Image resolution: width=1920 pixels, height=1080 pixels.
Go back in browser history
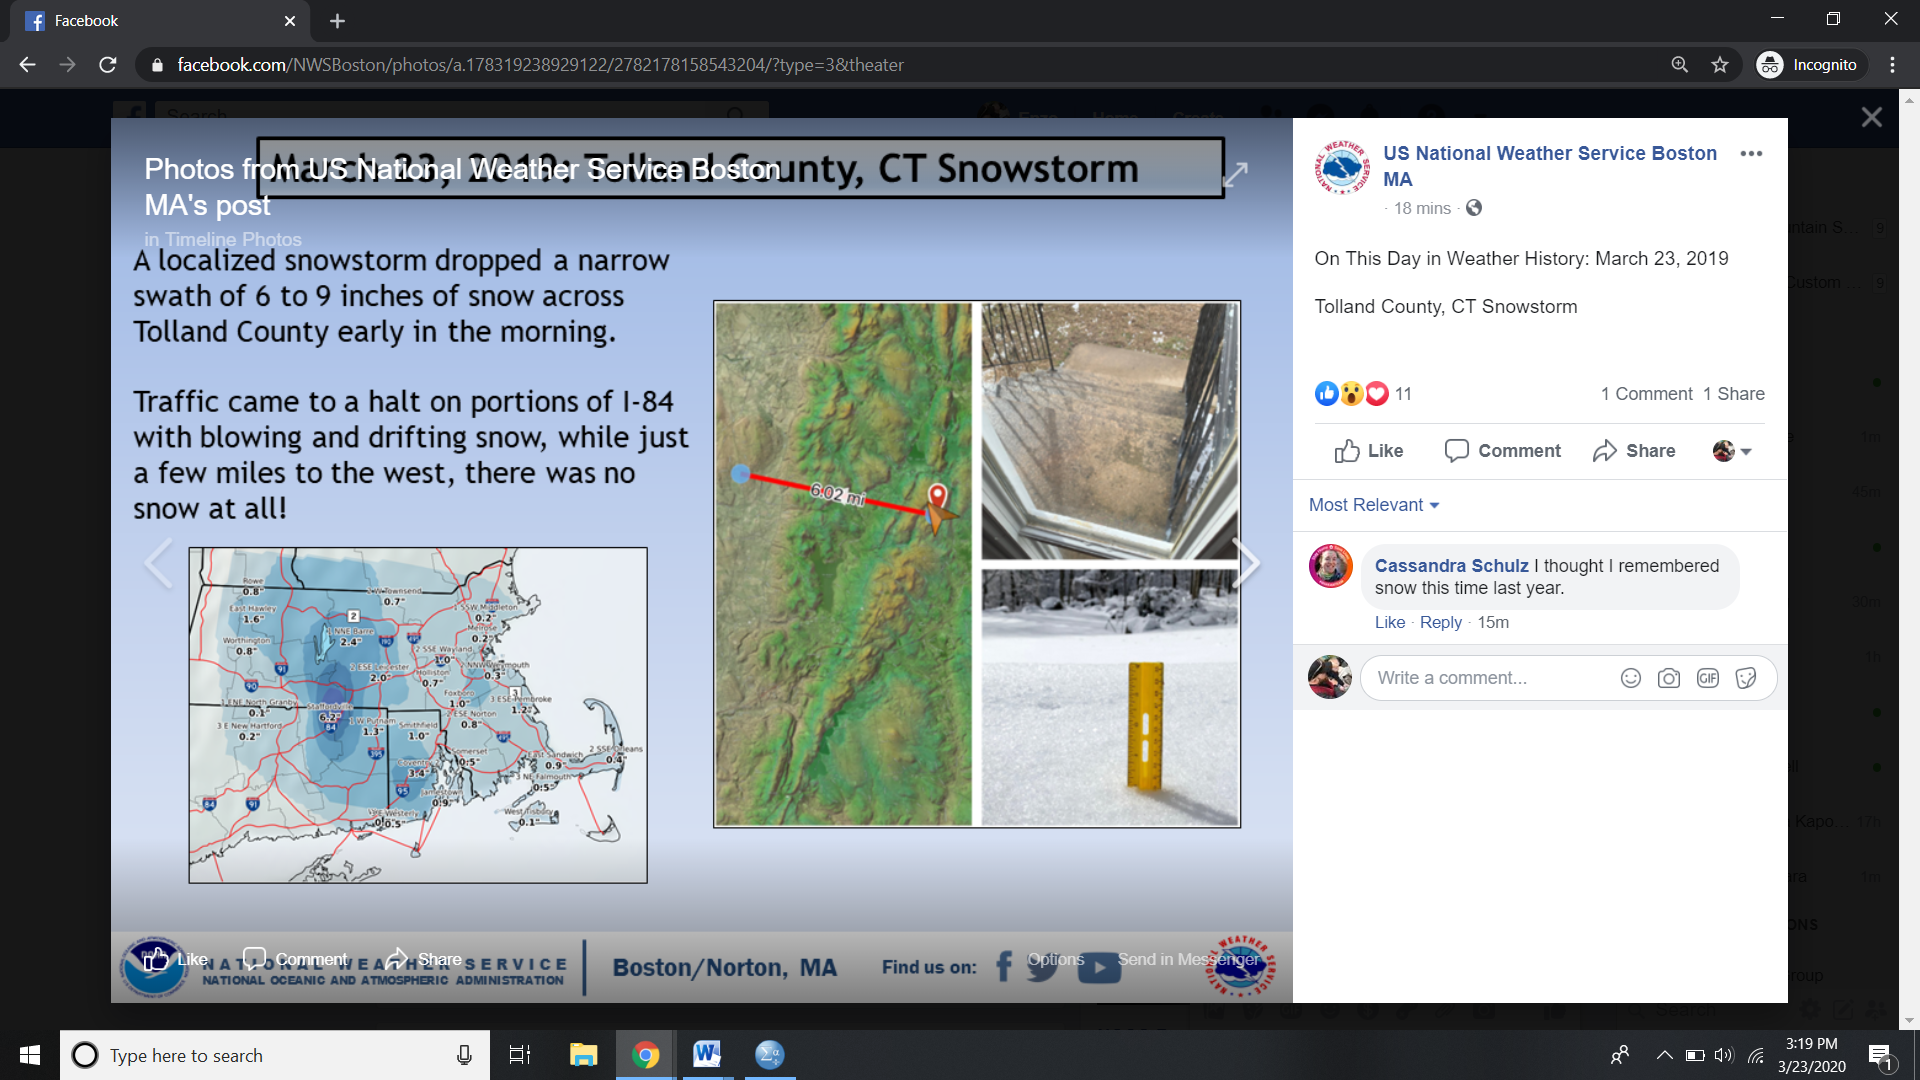(x=27, y=65)
